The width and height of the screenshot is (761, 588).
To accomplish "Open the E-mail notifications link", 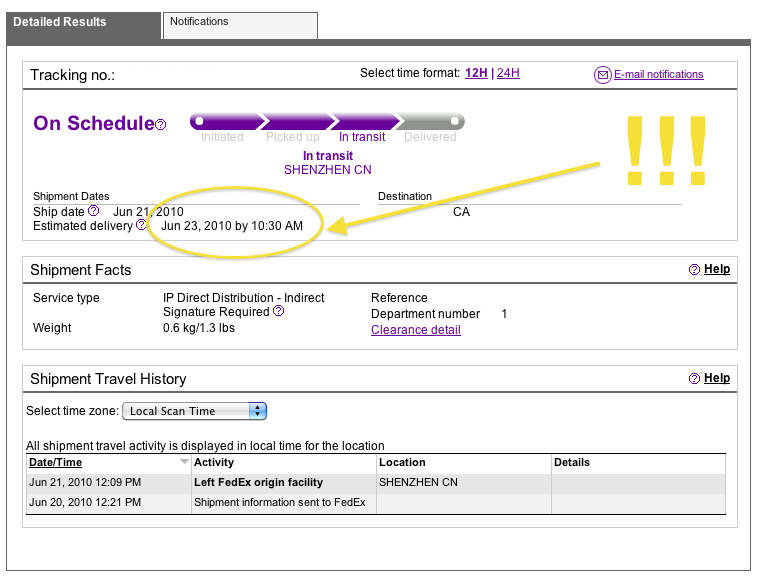I will (x=658, y=75).
